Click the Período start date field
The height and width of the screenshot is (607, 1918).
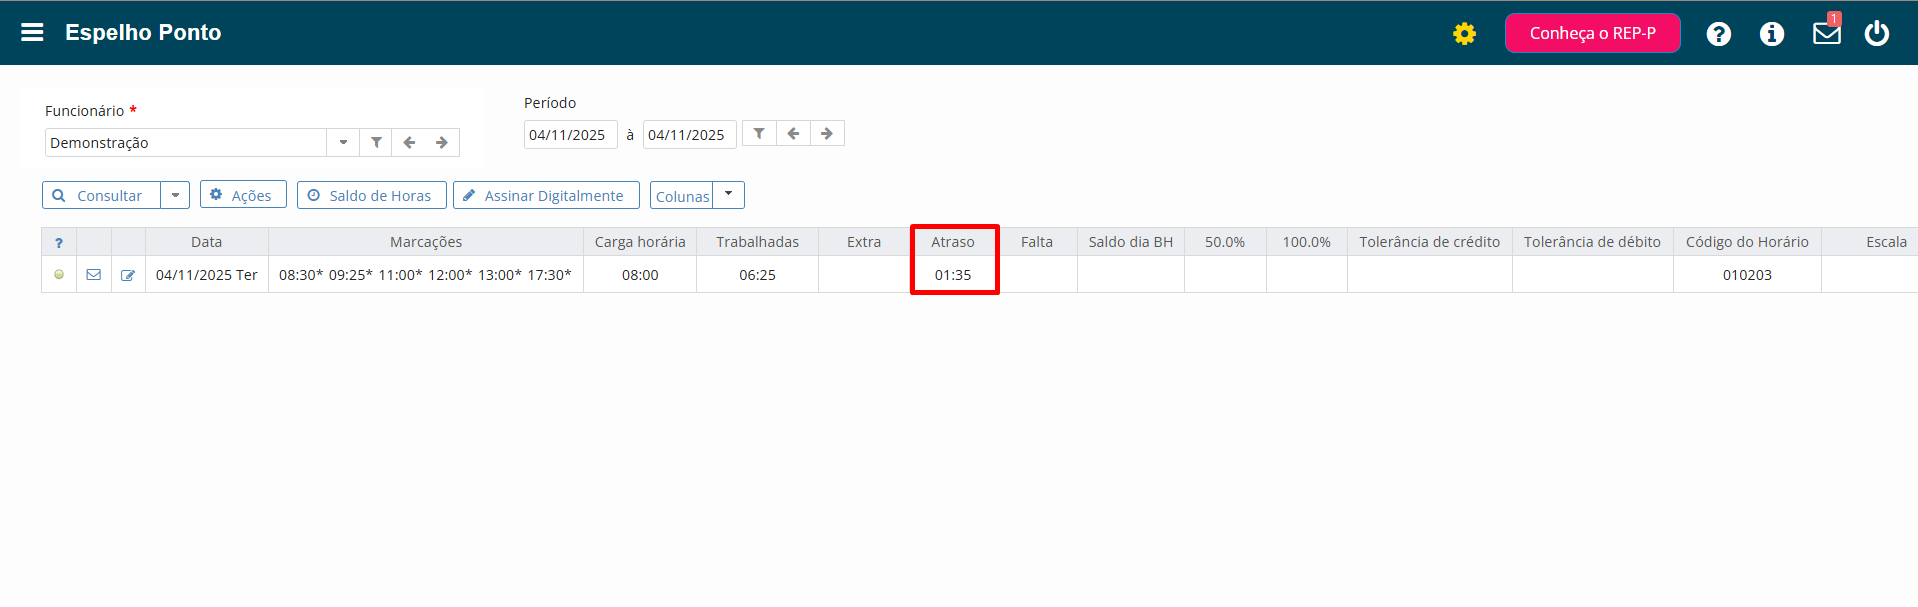tap(570, 134)
